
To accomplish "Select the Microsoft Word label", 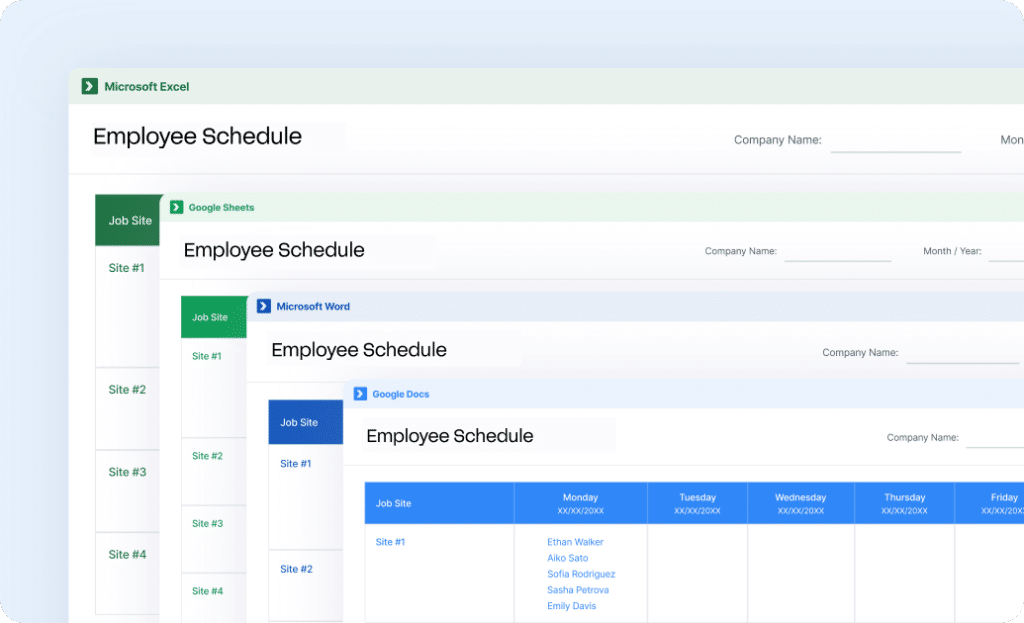I will [x=313, y=306].
